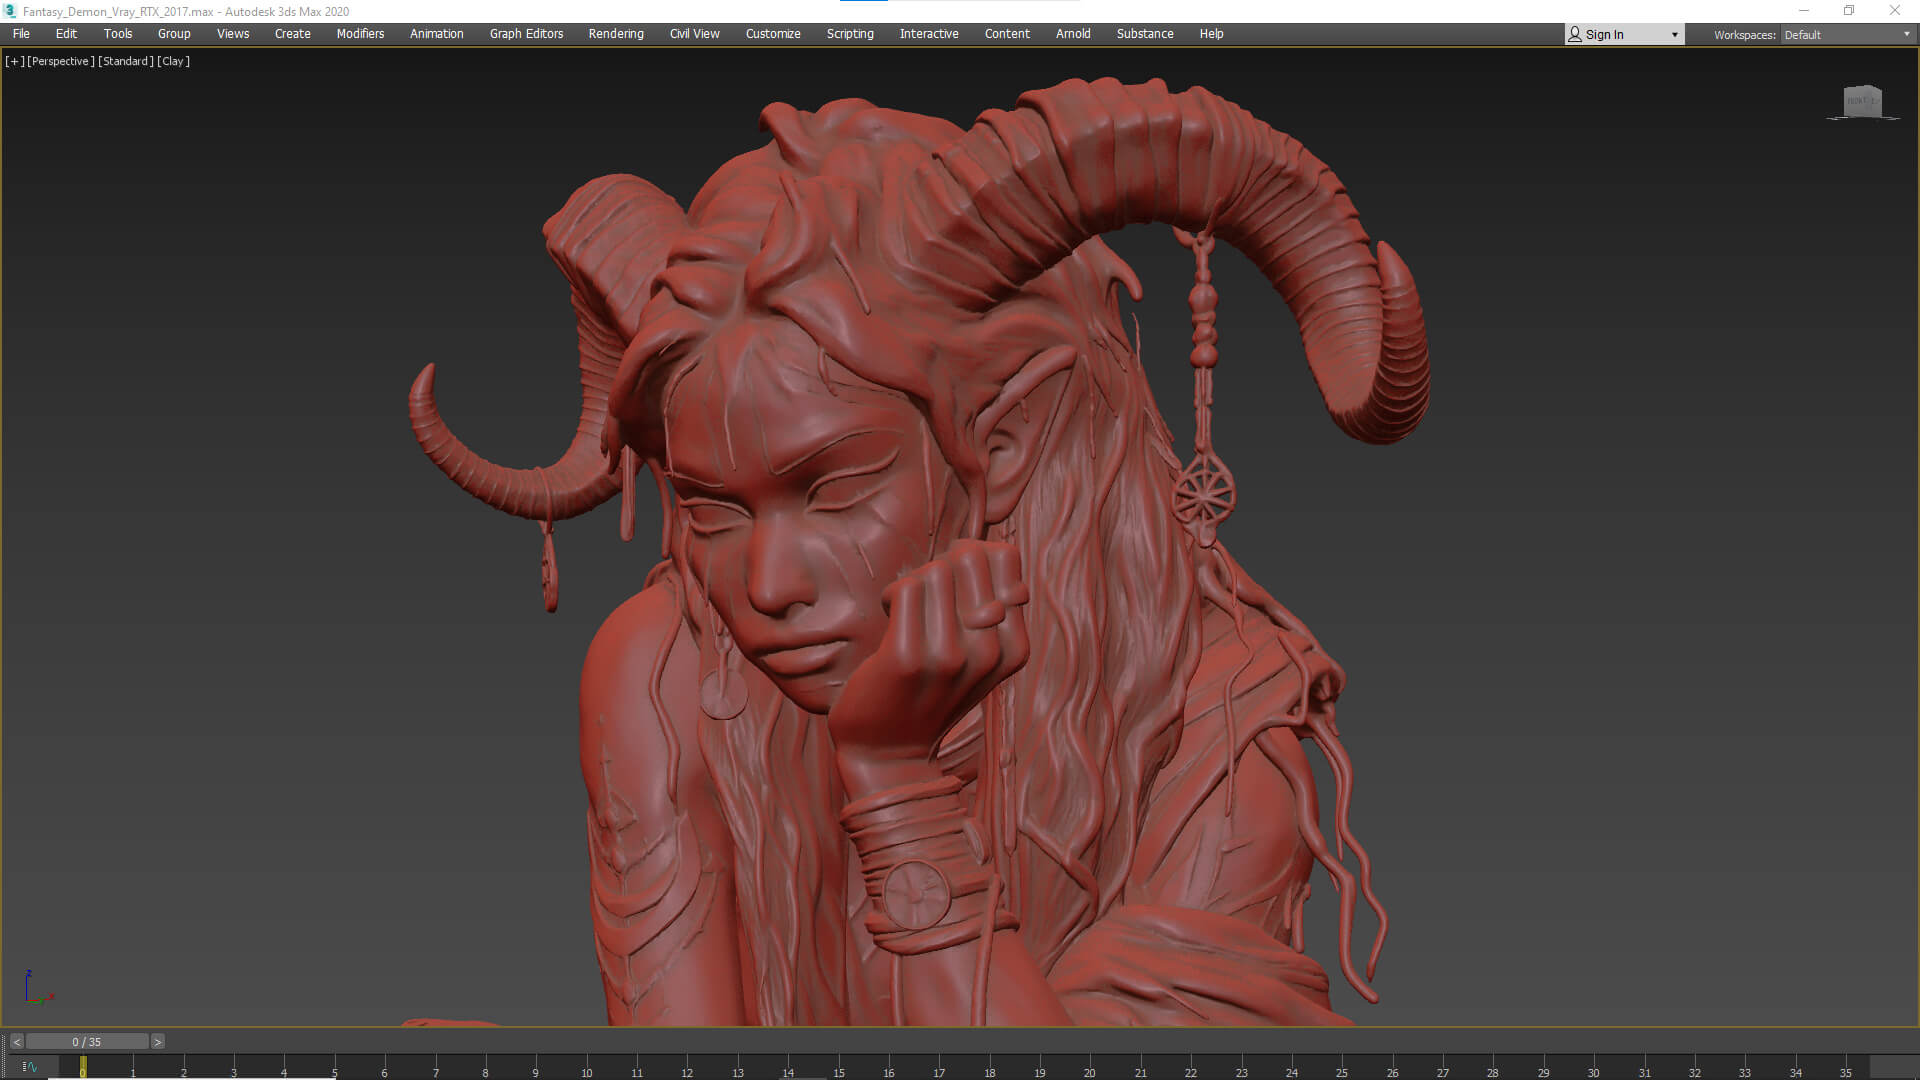
Task: Click the 0 / 35 time slider
Action: pos(87,1042)
